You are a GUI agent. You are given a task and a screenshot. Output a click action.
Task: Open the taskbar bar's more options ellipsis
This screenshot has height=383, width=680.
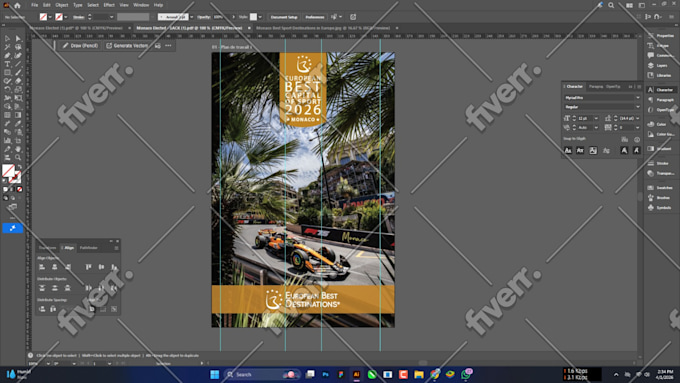coord(168,46)
